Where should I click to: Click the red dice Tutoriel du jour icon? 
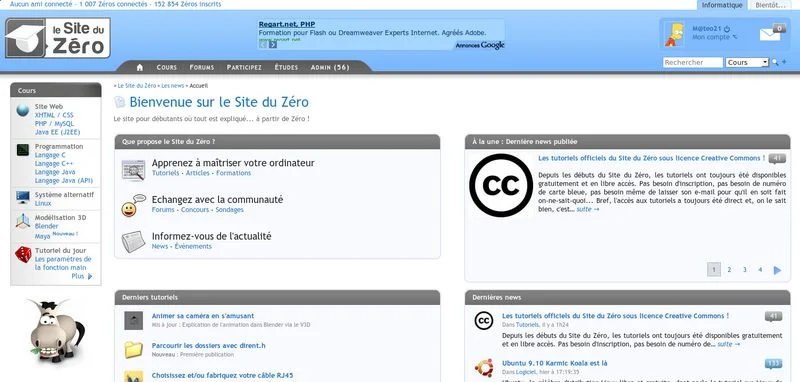coord(23,254)
